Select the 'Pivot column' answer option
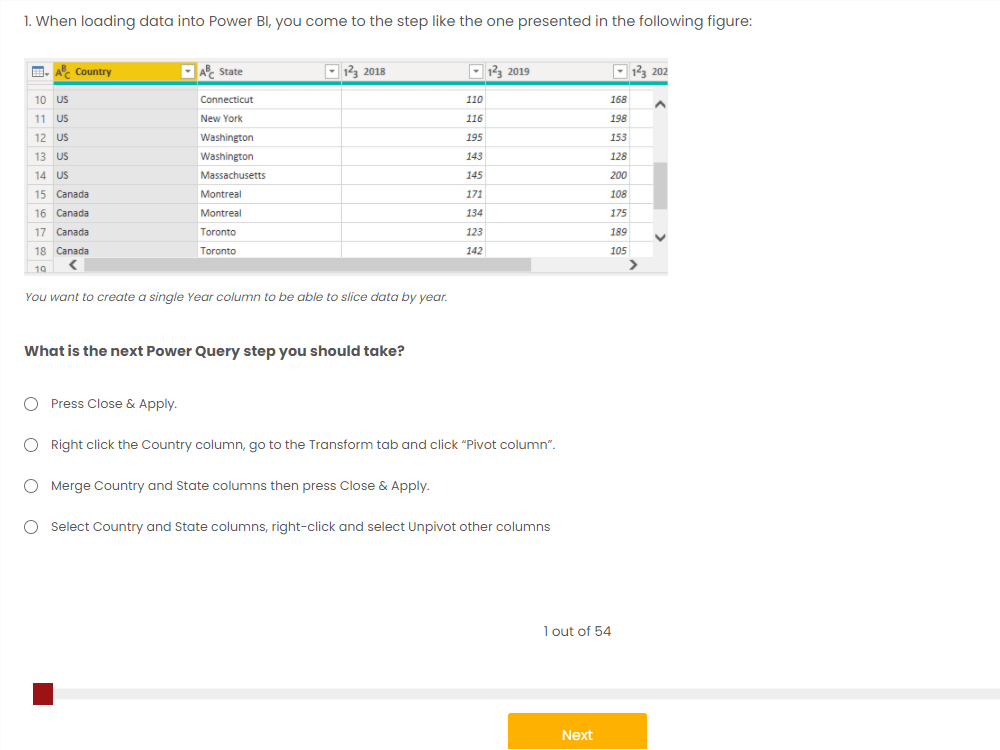The image size is (1000, 750). coord(30,445)
